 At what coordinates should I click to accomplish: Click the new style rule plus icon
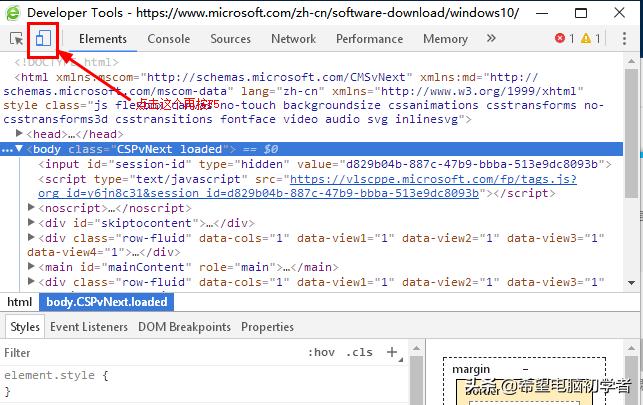[392, 353]
